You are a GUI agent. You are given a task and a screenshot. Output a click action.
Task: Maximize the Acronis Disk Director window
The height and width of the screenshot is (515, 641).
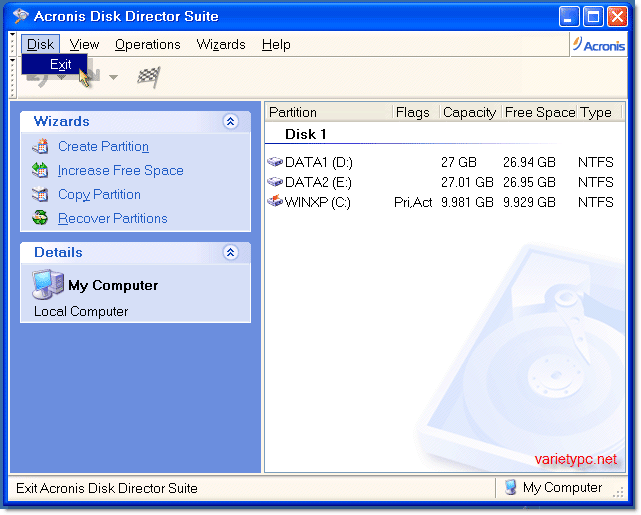tap(593, 17)
